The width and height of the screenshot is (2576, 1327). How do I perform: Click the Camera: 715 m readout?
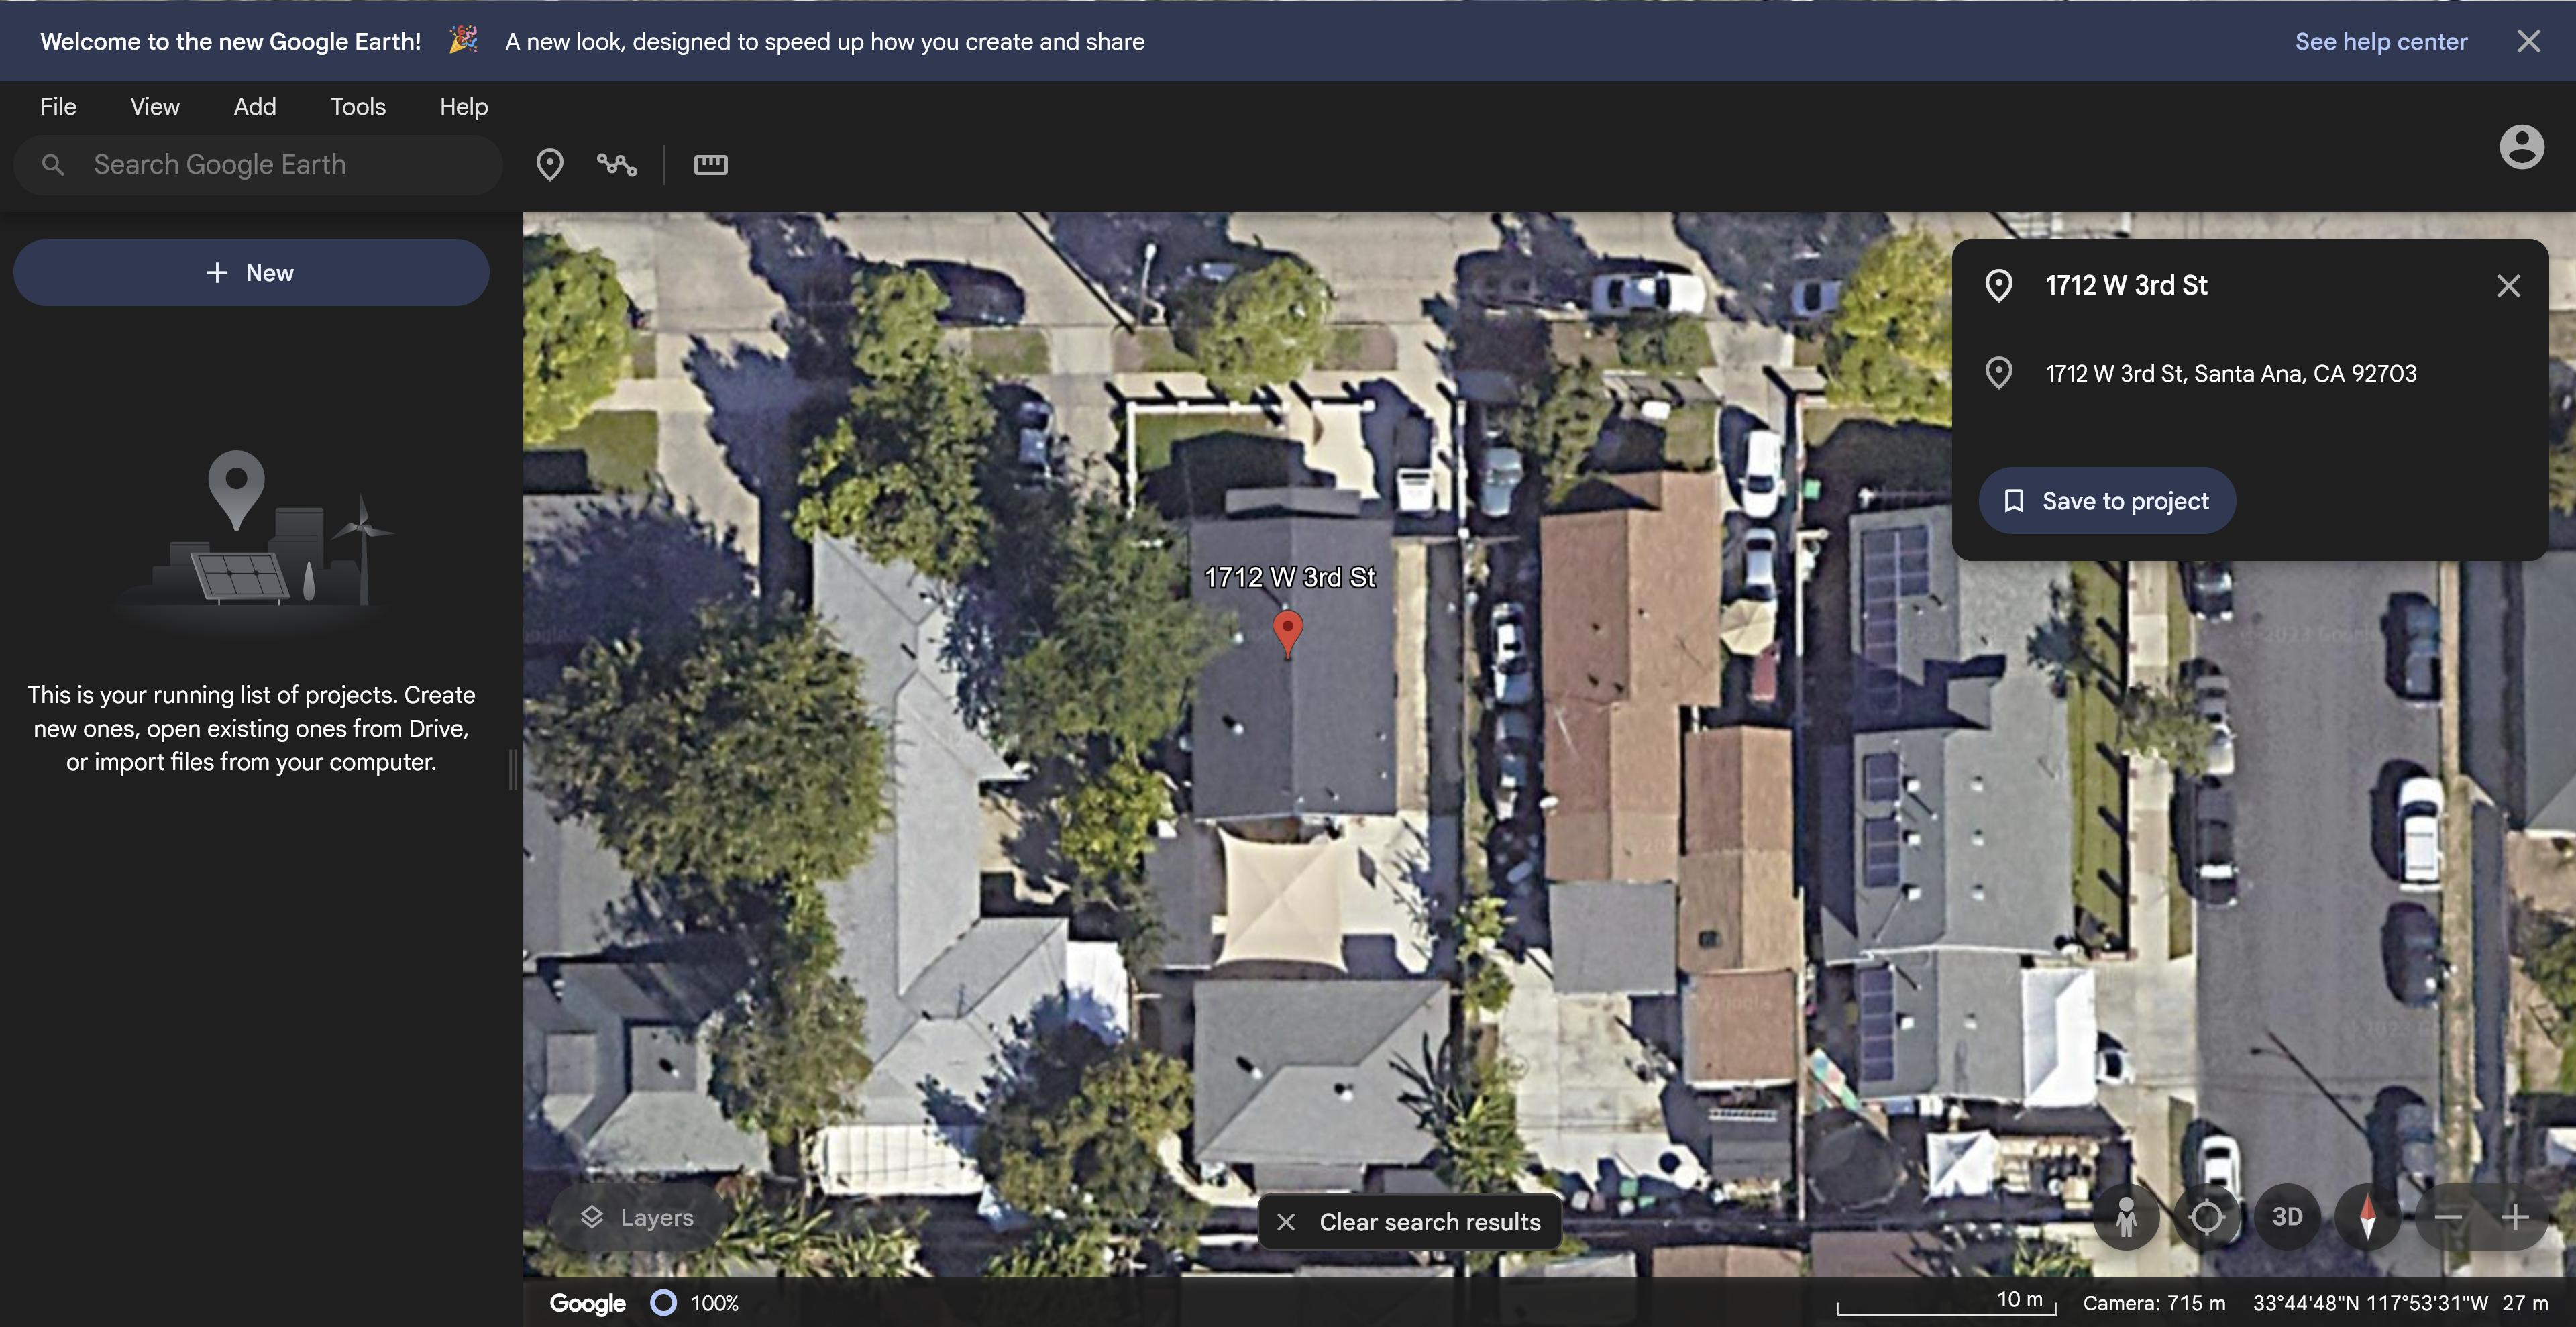tap(2154, 1303)
